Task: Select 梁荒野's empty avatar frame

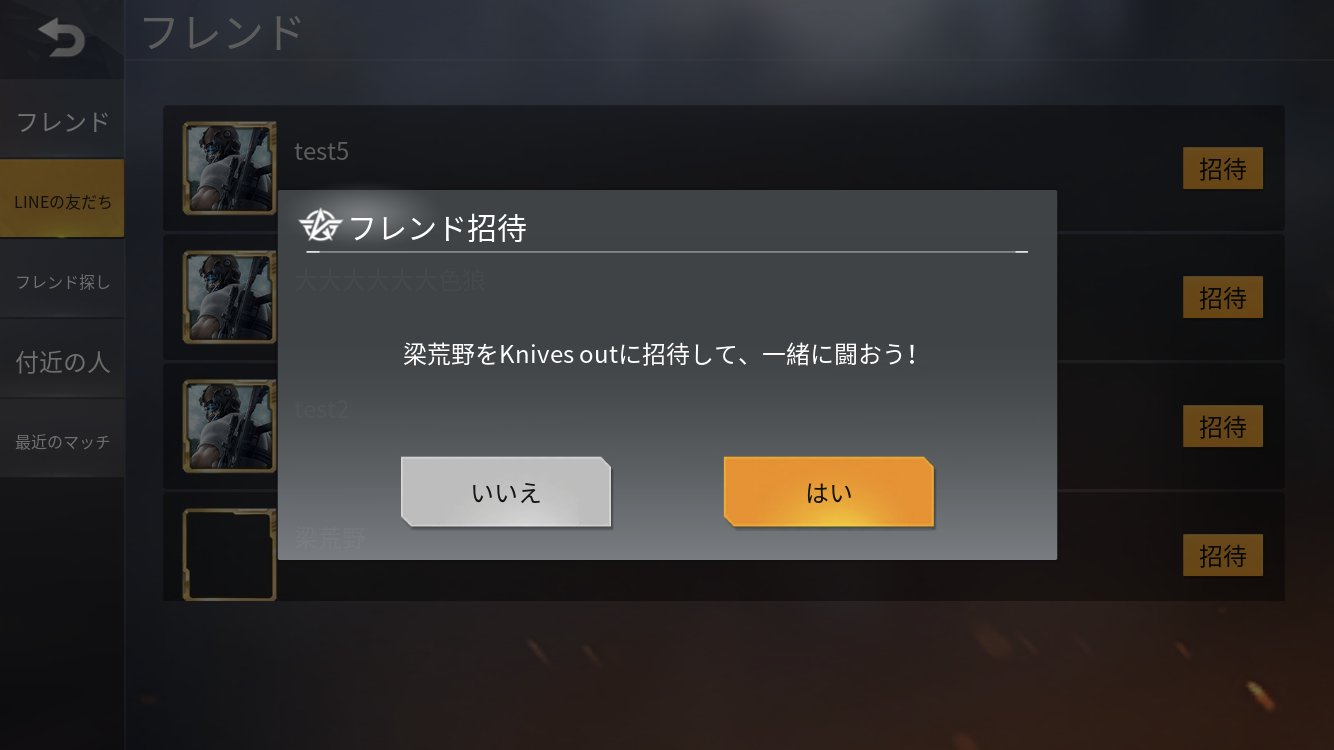Action: pyautogui.click(x=229, y=555)
